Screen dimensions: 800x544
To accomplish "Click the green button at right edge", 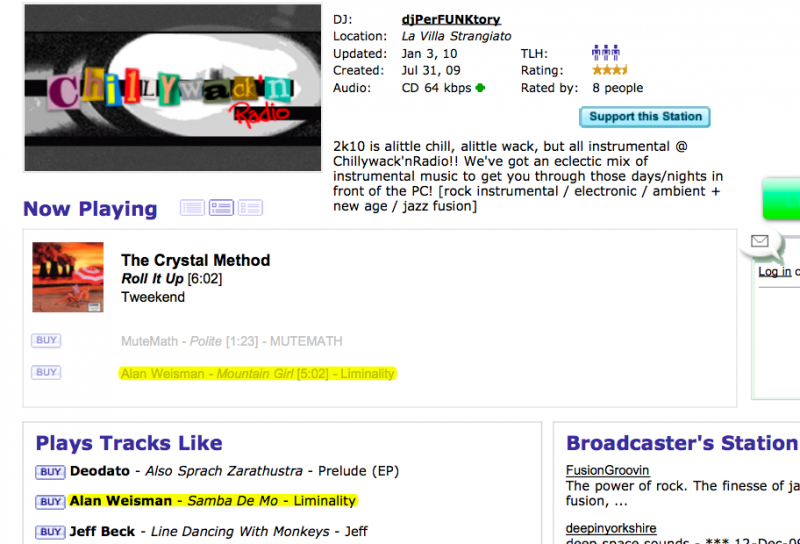I will tap(781, 199).
